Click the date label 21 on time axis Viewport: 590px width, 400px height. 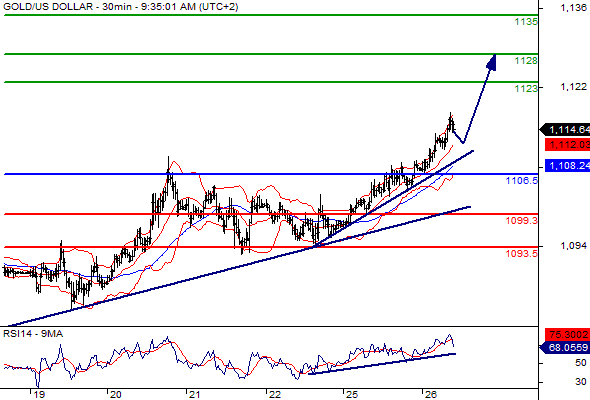[194, 395]
